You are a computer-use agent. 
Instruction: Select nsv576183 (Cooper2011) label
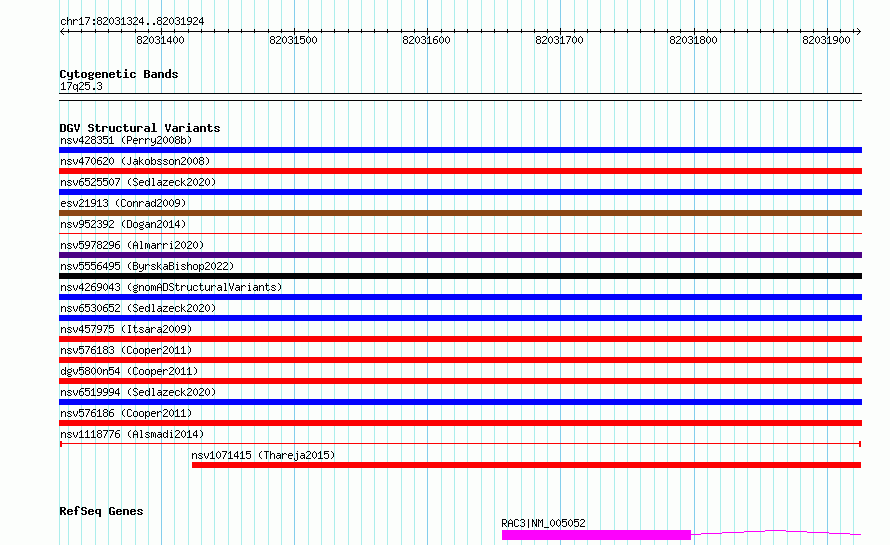coord(126,350)
